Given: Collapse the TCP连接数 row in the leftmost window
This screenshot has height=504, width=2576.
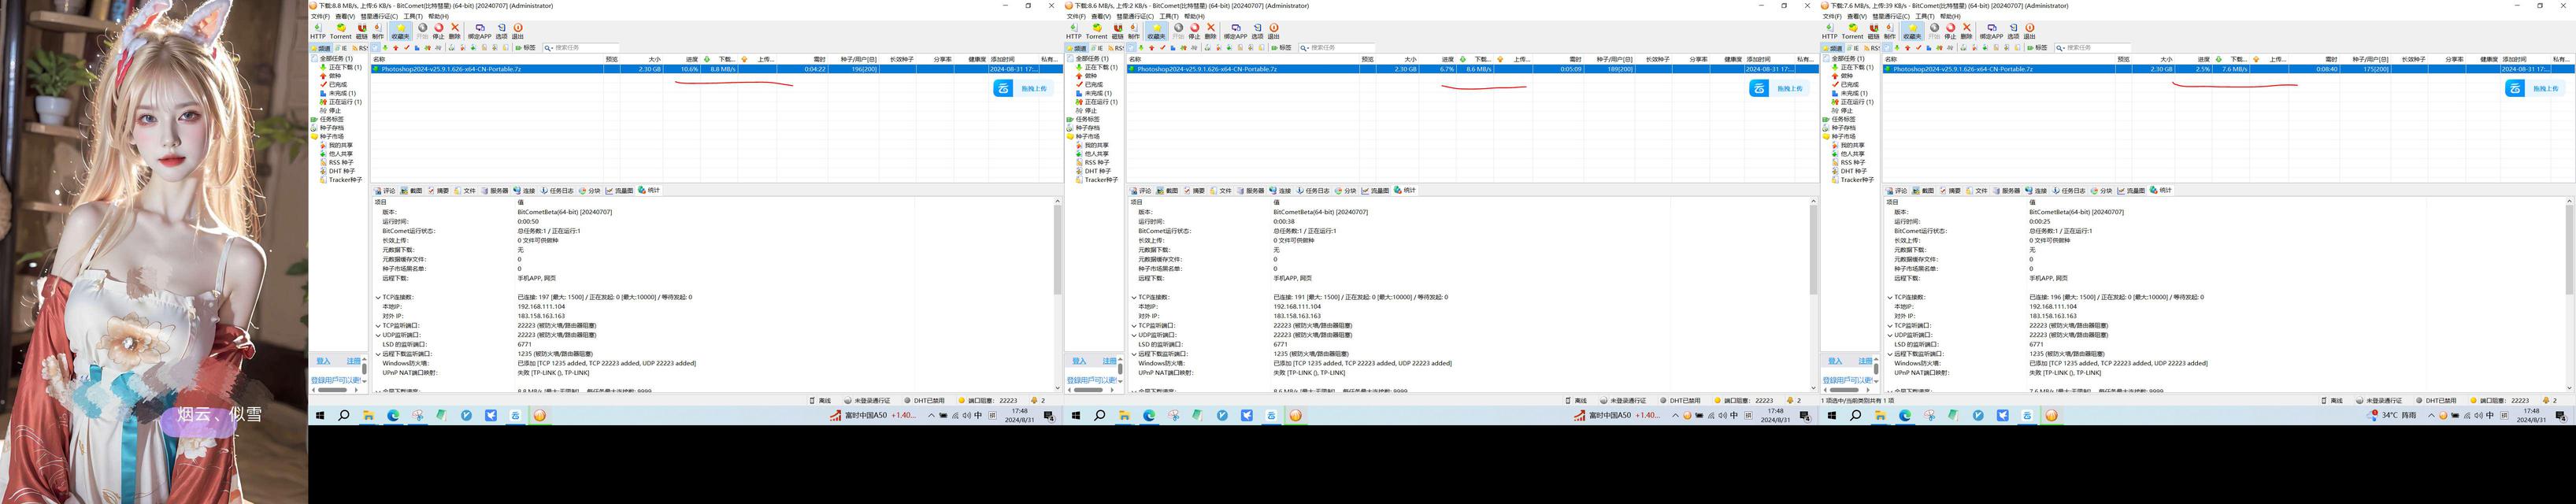Looking at the screenshot, I should tap(378, 297).
